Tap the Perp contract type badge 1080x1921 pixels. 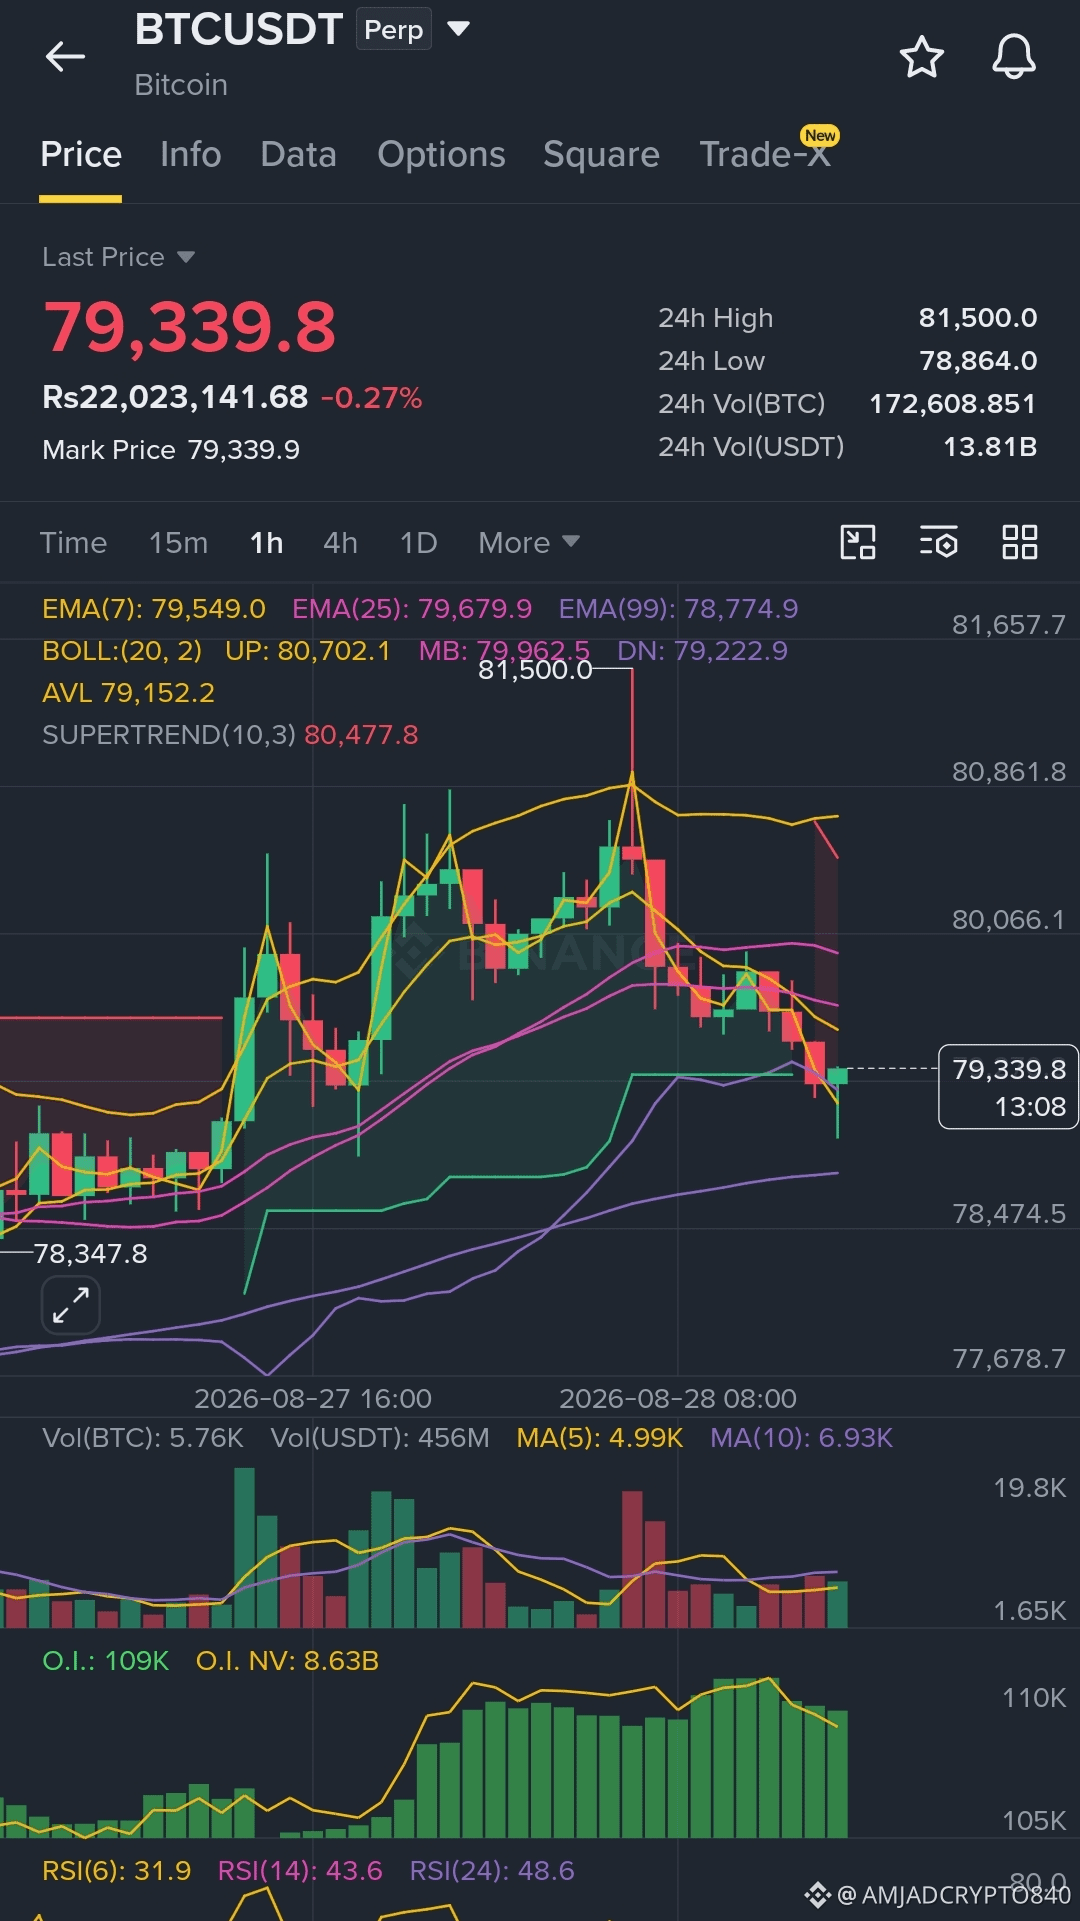pyautogui.click(x=394, y=30)
